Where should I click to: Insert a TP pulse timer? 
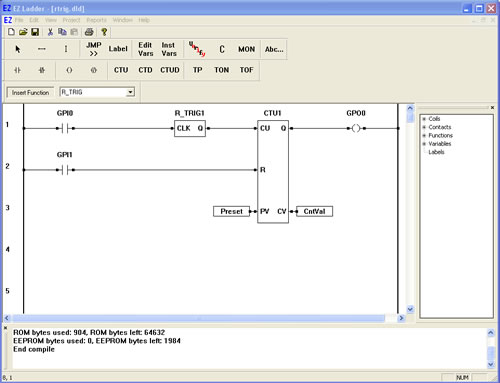point(197,70)
